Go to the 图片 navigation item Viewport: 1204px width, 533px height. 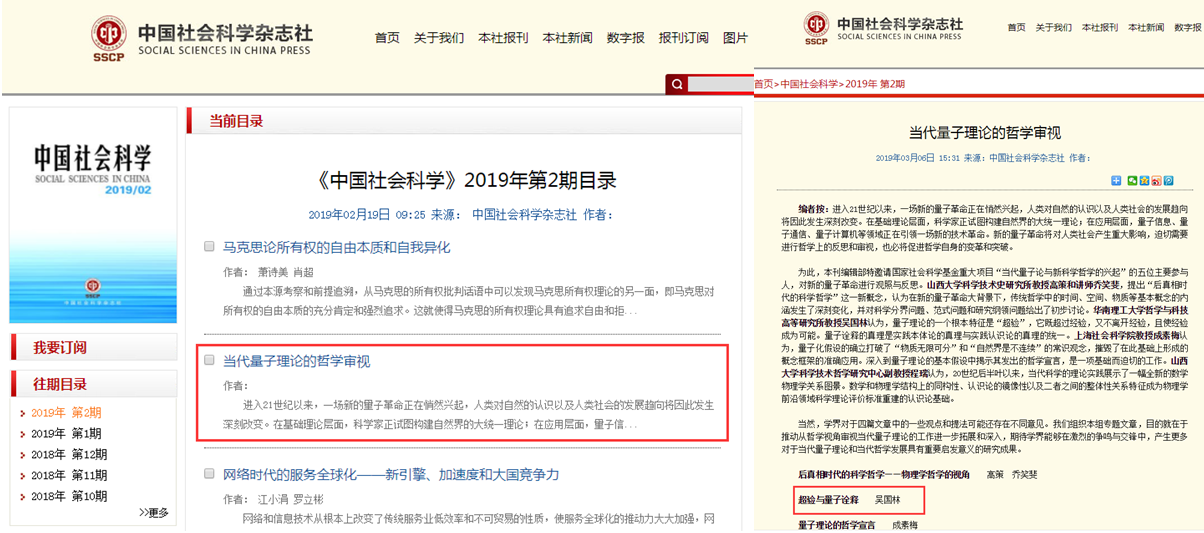click(735, 38)
